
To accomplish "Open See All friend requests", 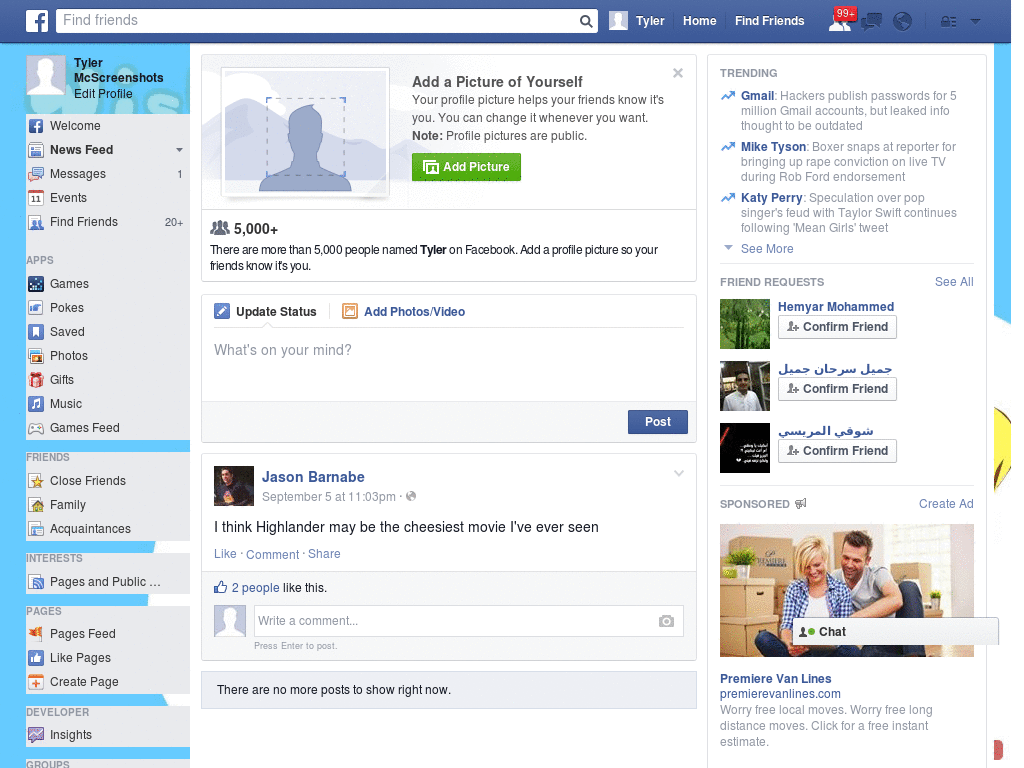I will 953,282.
